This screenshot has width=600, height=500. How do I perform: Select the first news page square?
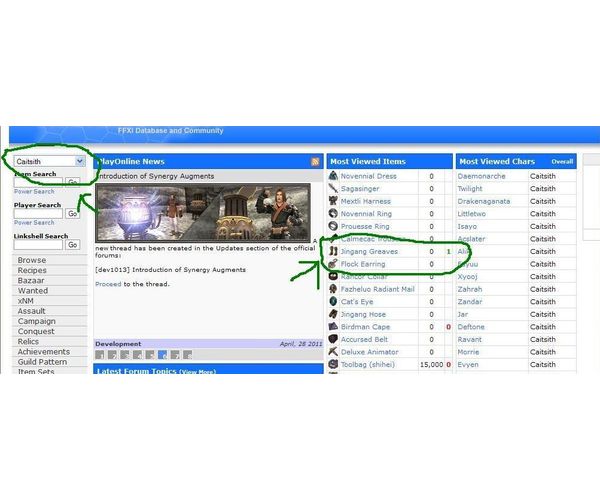click(99, 355)
